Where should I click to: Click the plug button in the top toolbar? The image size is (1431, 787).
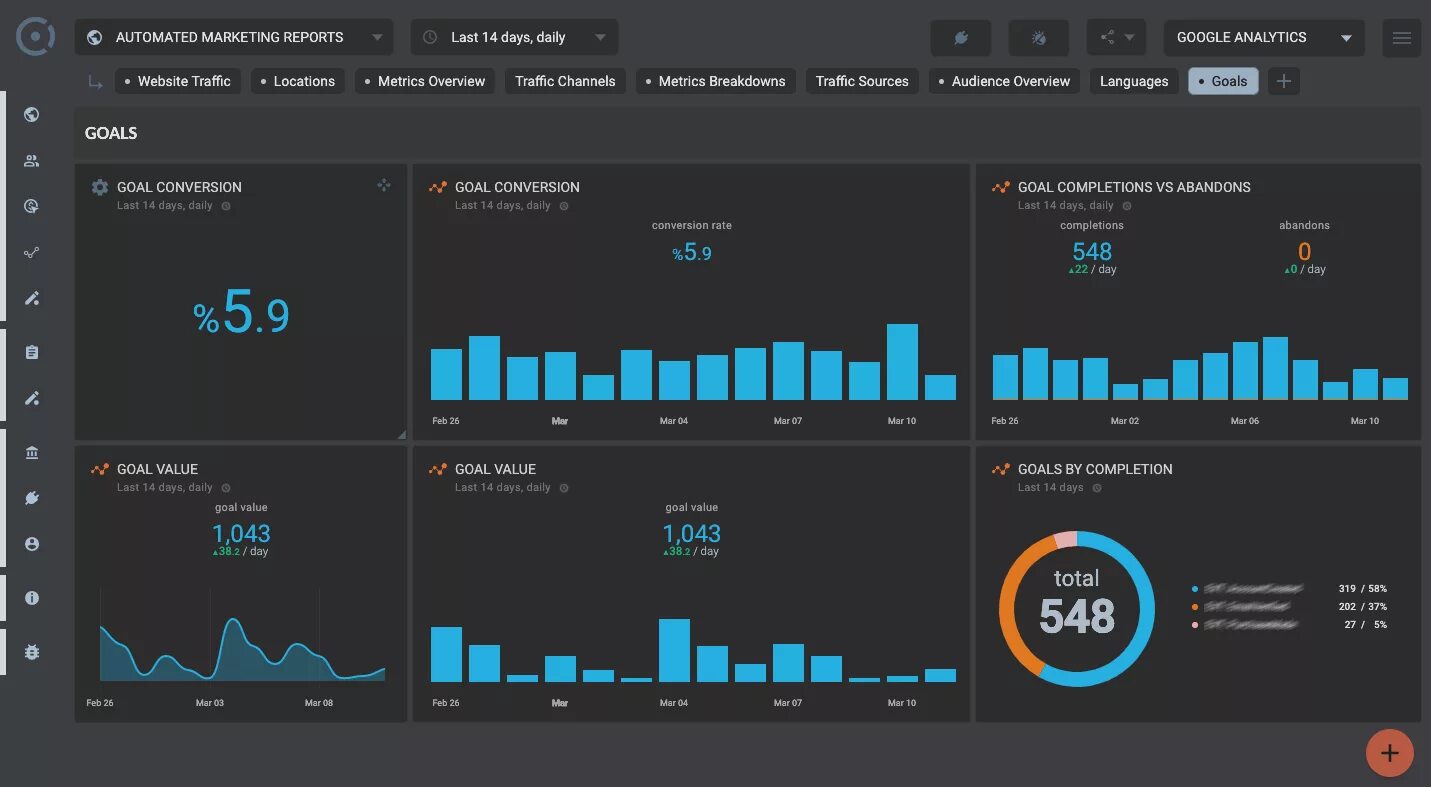tap(961, 38)
